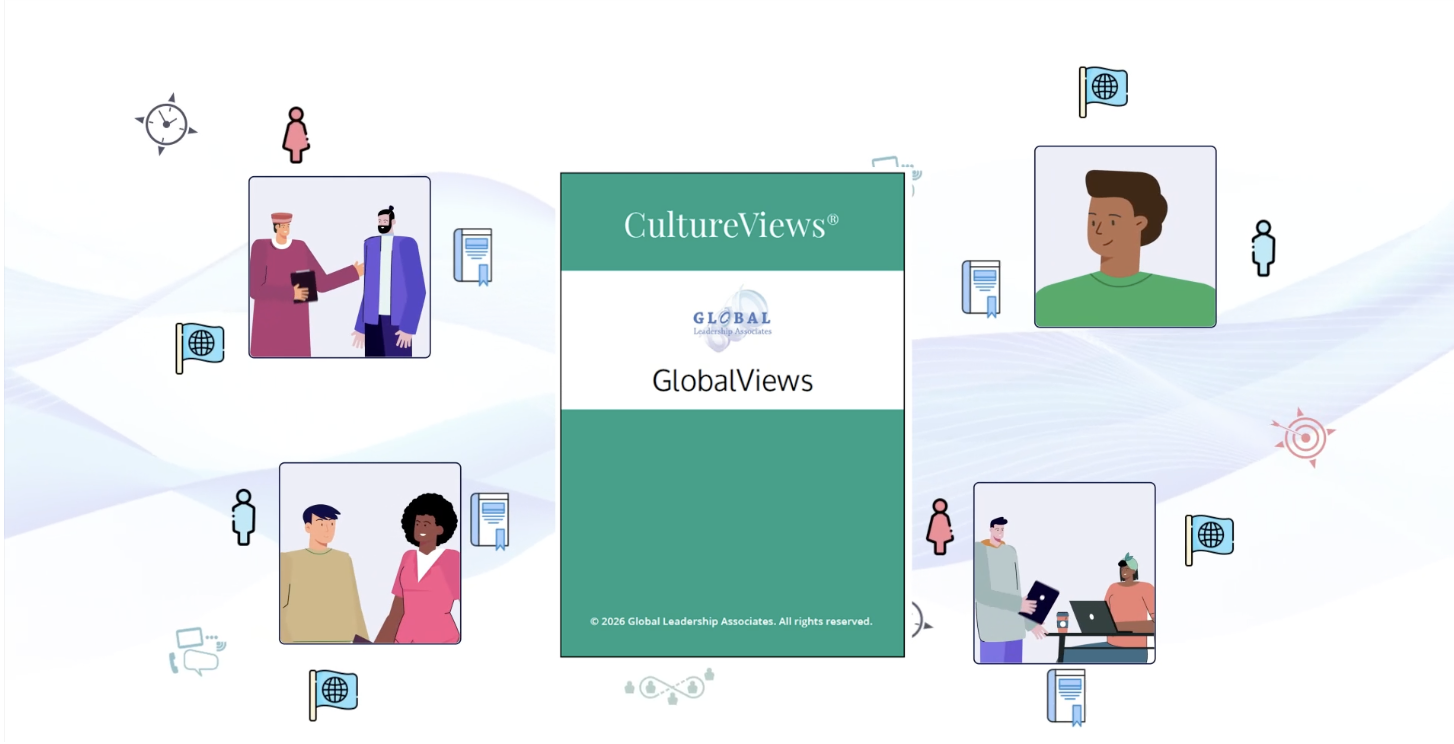Viewport: 1454px width, 744px height.
Task: Click the GlobalViews heading text
Action: (x=733, y=380)
